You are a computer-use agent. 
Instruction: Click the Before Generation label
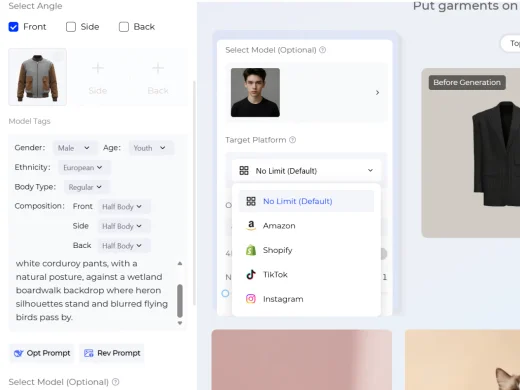[x=467, y=83]
